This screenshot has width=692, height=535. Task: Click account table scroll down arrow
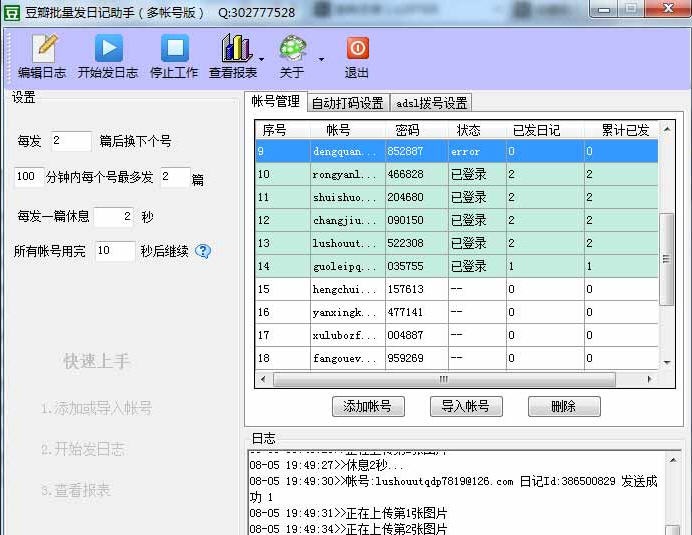[x=667, y=362]
